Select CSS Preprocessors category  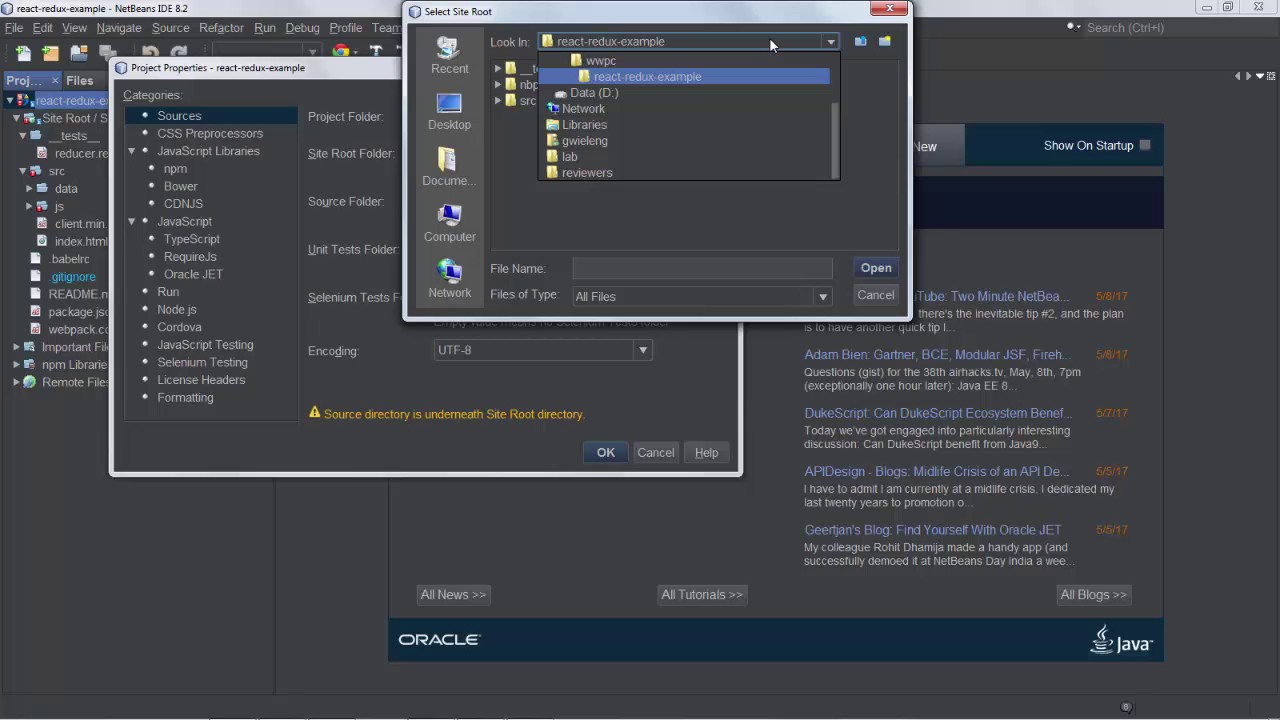210,133
